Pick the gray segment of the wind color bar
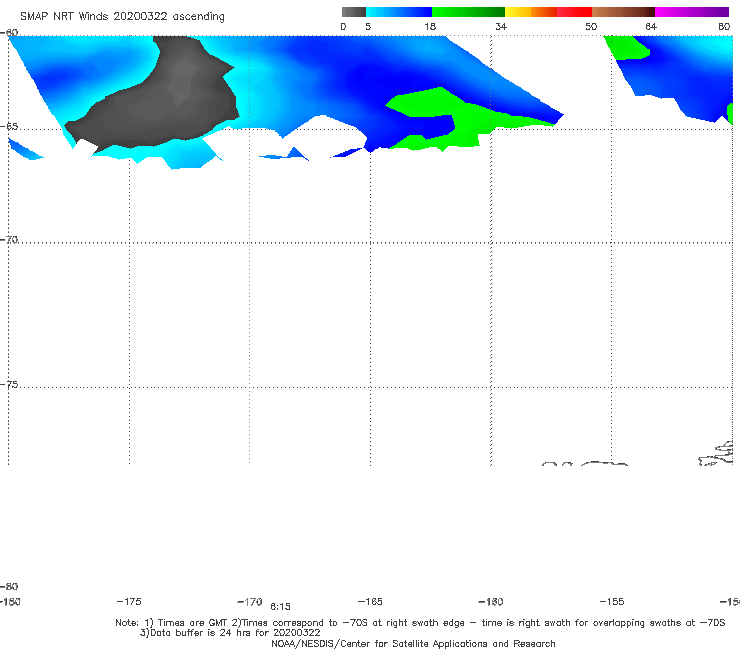Image resolution: width=740 pixels, height=650 pixels. (x=354, y=12)
